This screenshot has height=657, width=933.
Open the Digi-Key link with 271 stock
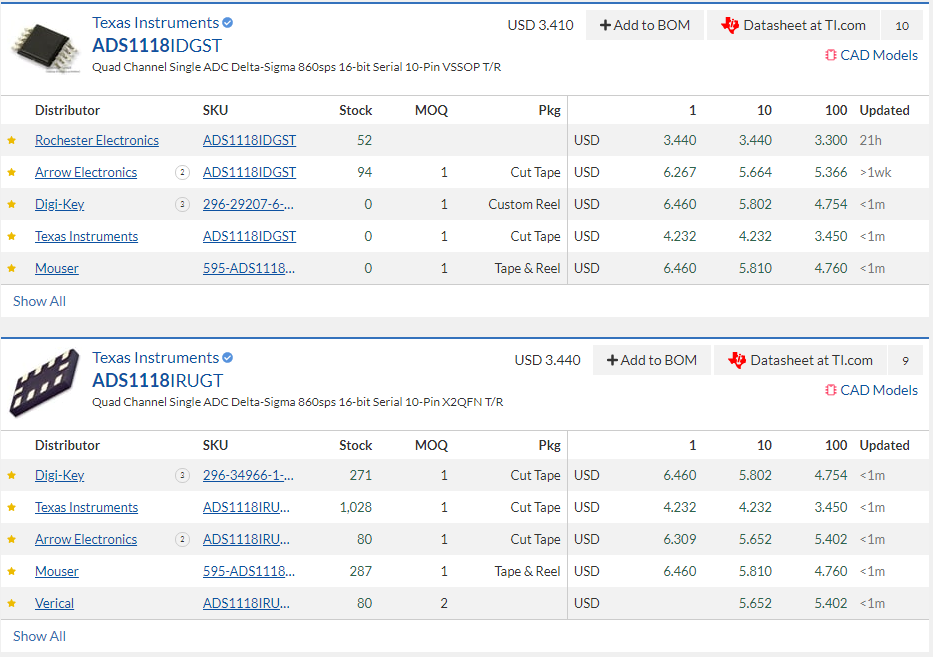tap(60, 475)
